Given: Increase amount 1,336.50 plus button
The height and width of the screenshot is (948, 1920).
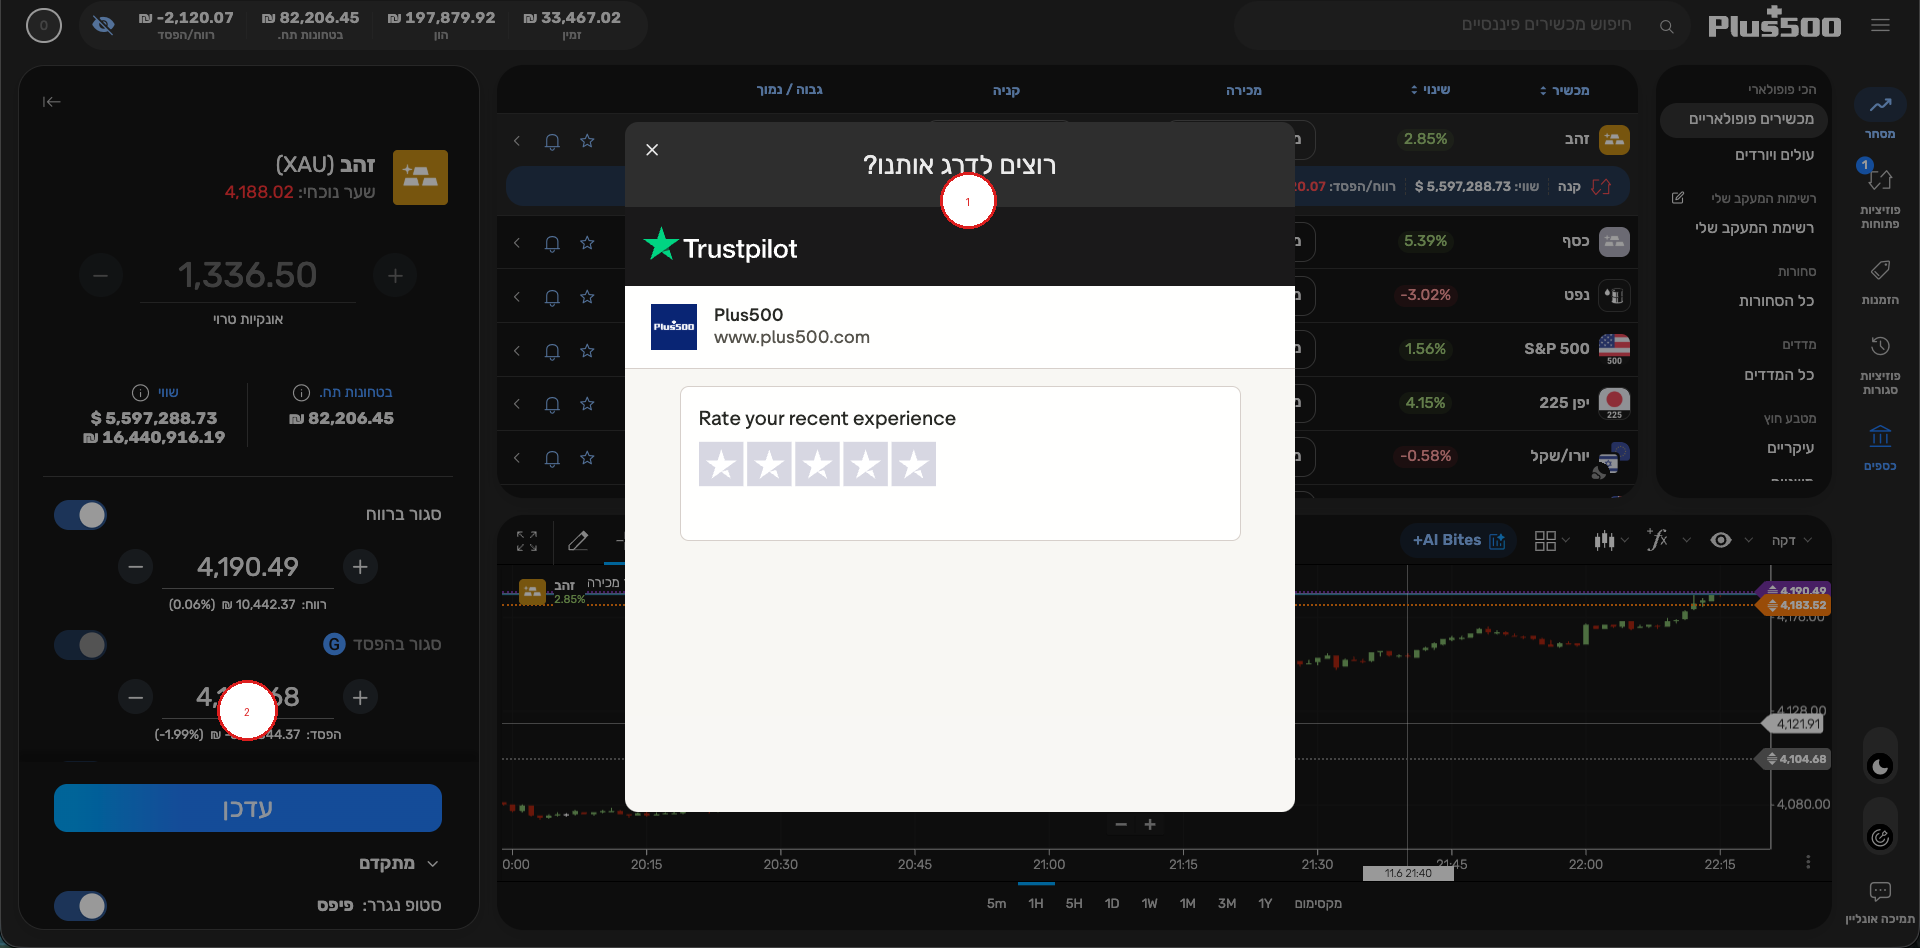Looking at the screenshot, I should [395, 275].
